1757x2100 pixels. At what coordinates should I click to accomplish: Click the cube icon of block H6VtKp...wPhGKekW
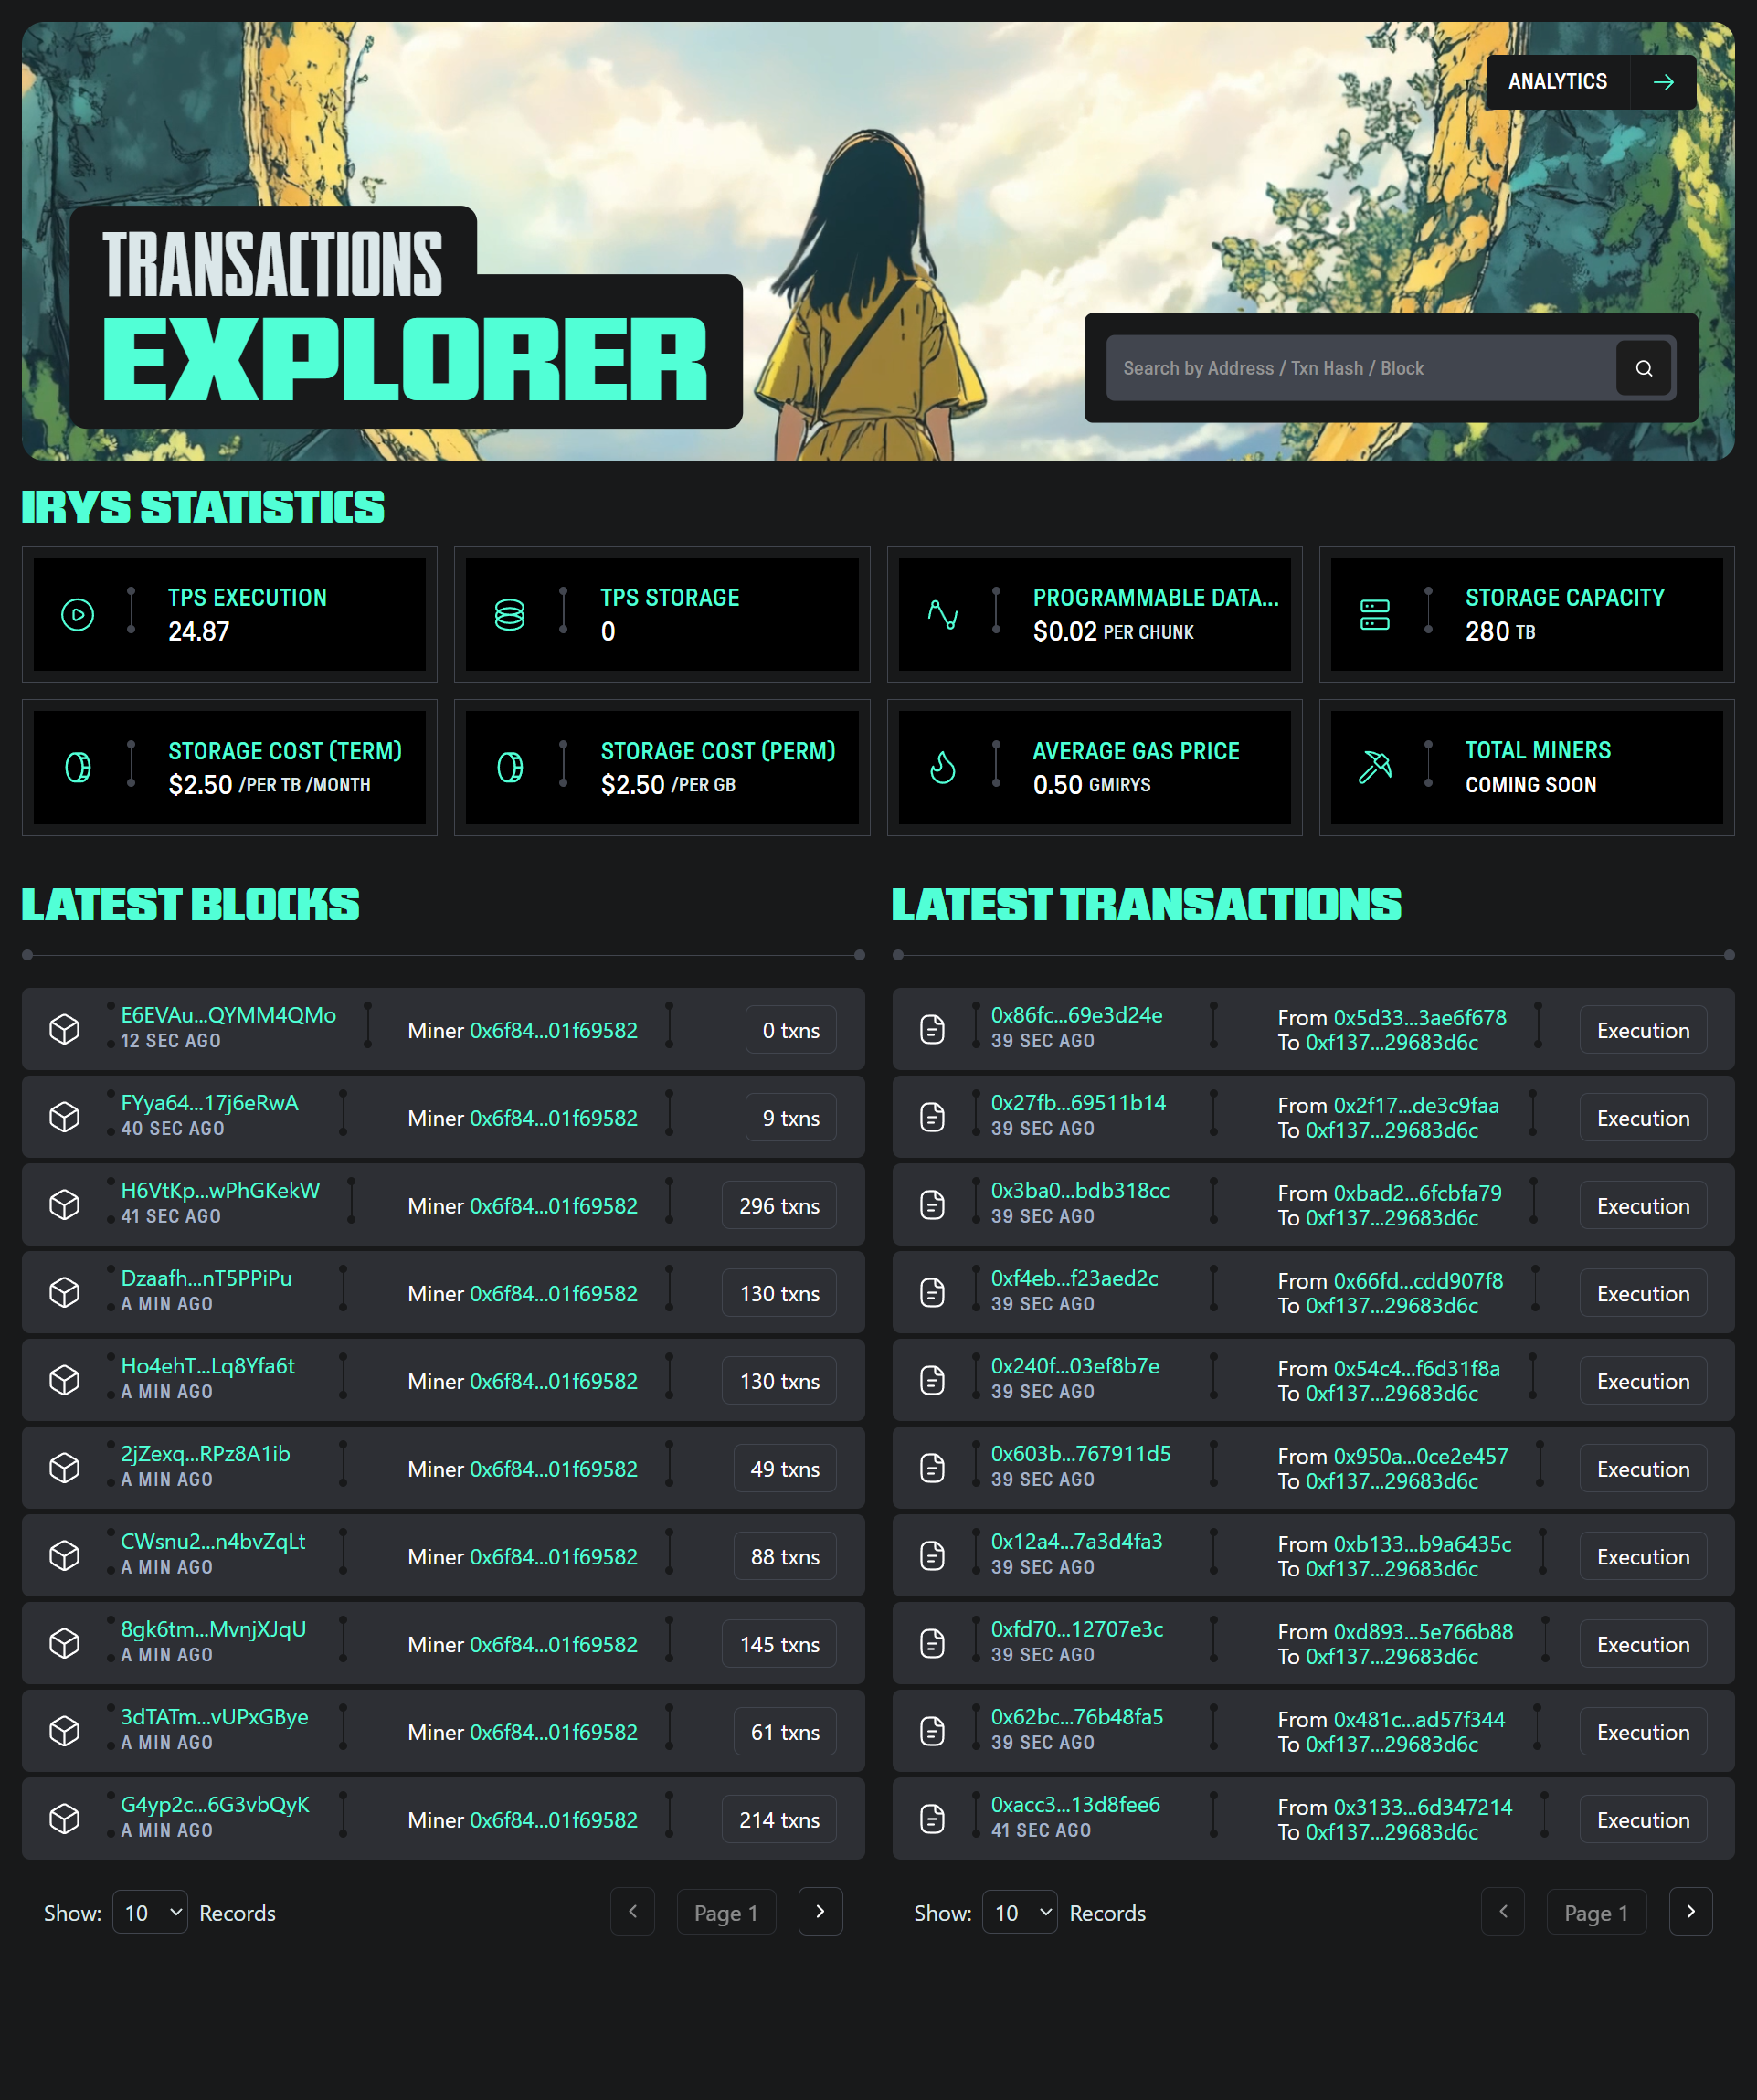[x=65, y=1204]
